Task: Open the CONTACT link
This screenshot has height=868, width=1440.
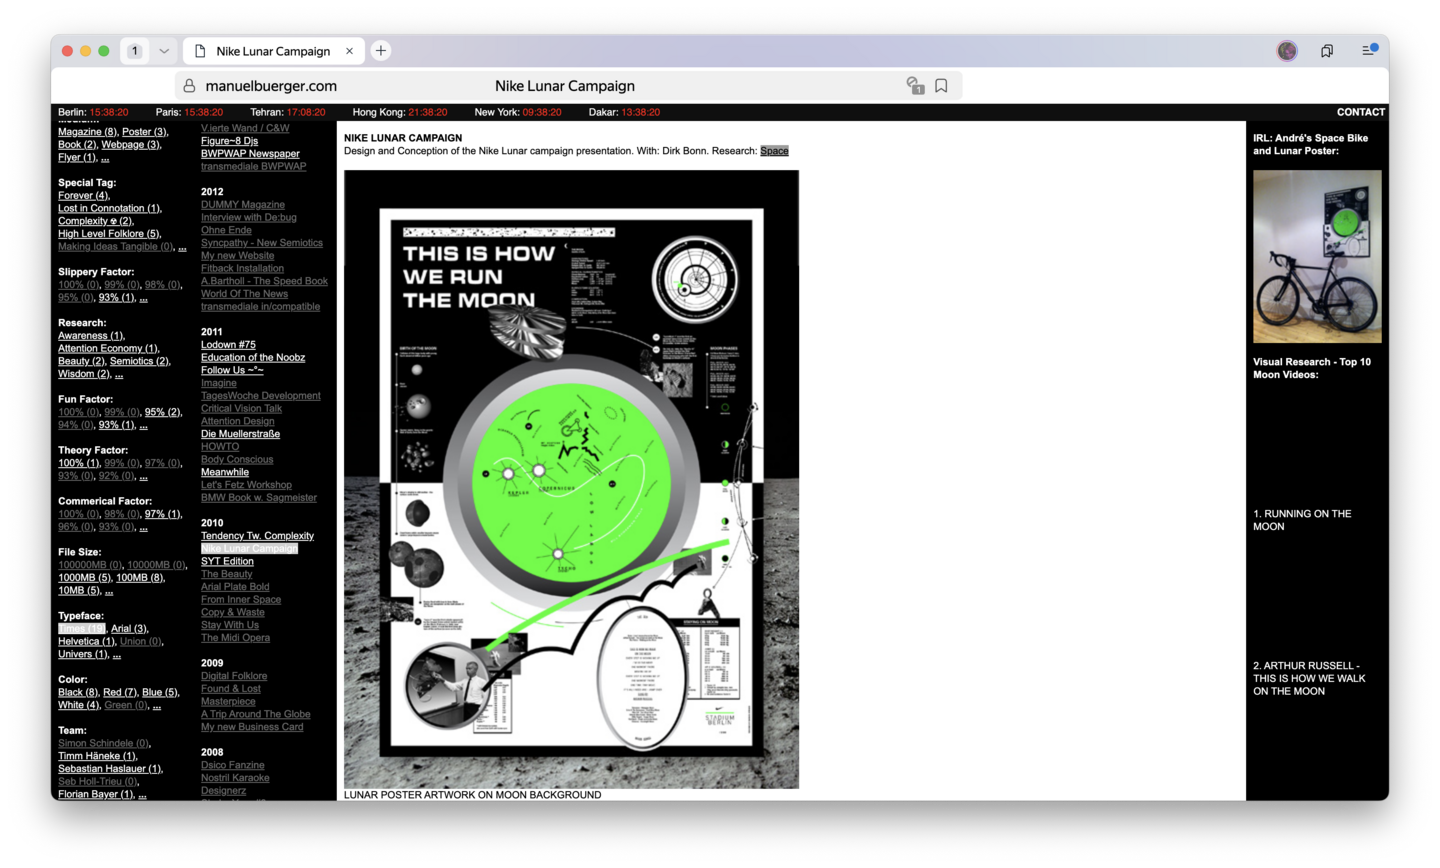Action: pos(1361,112)
